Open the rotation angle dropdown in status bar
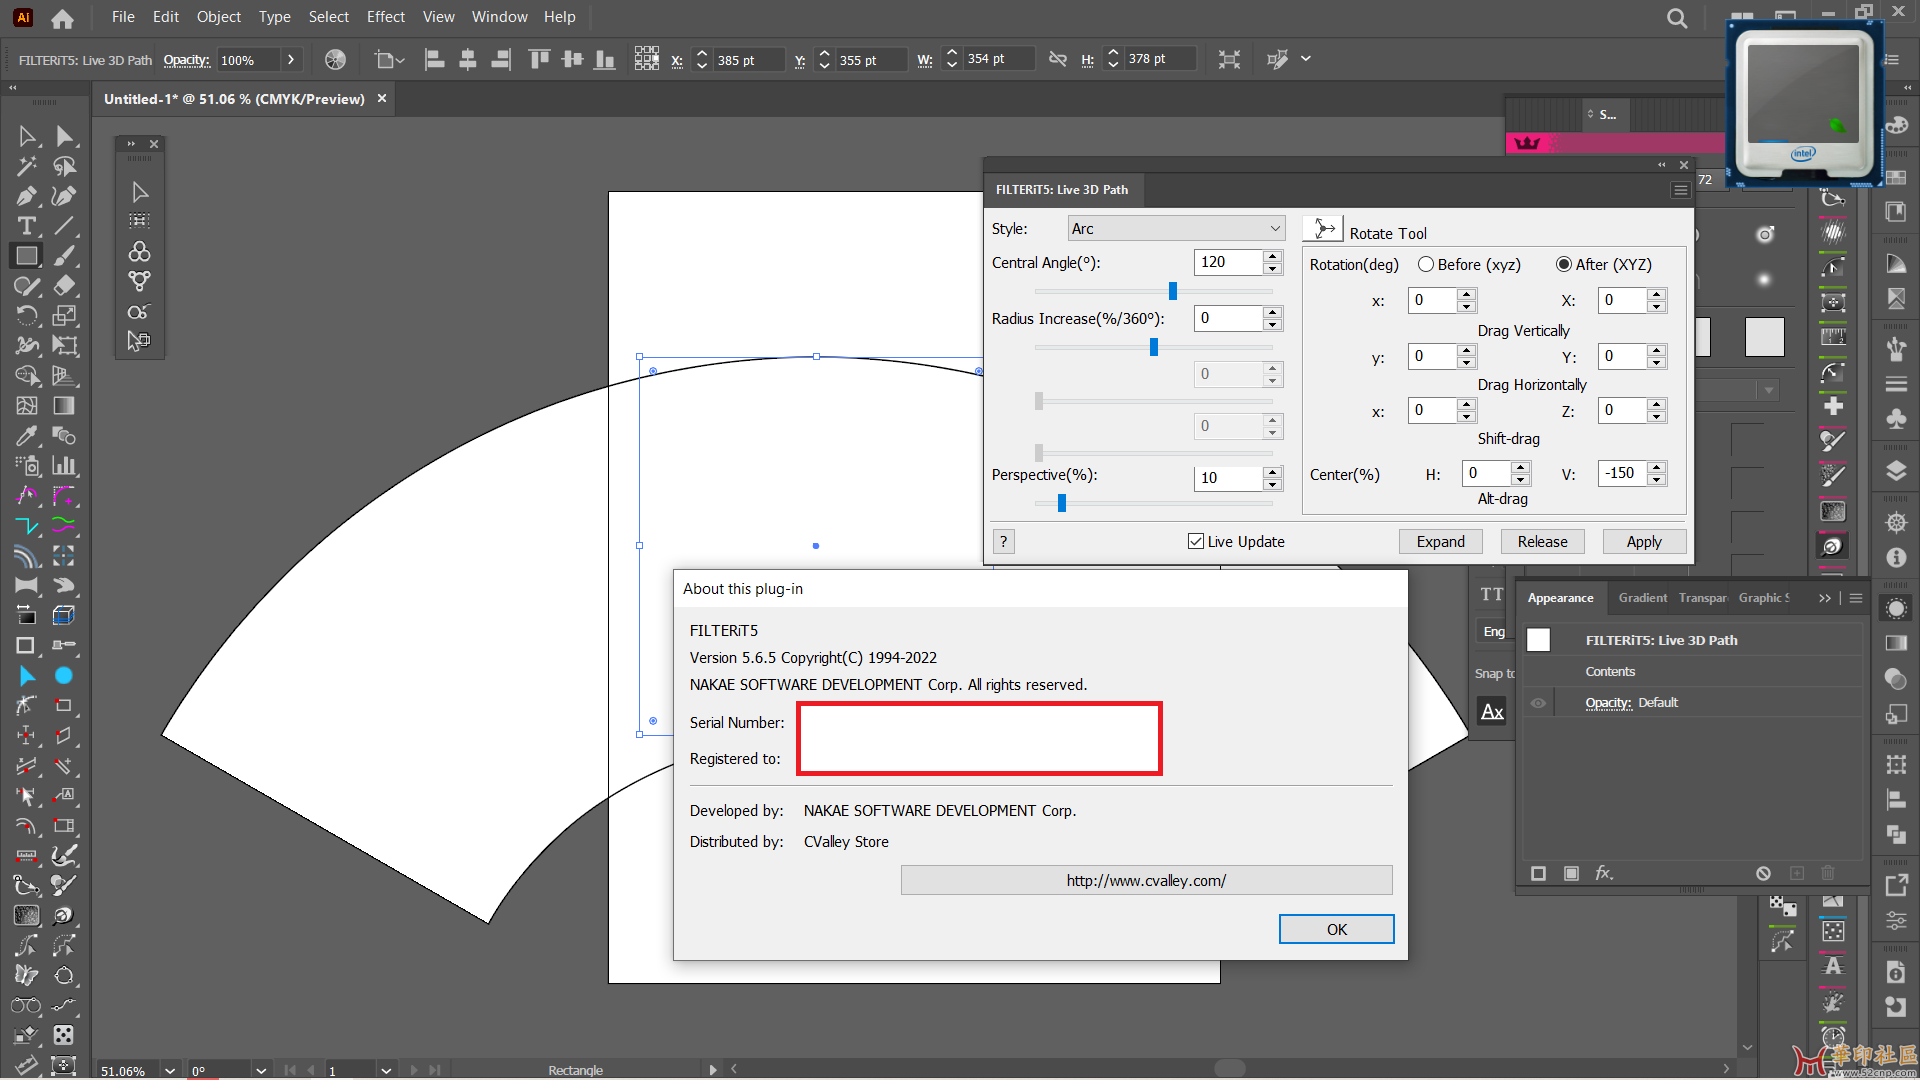Viewport: 1920px width, 1080px height. tap(261, 1070)
